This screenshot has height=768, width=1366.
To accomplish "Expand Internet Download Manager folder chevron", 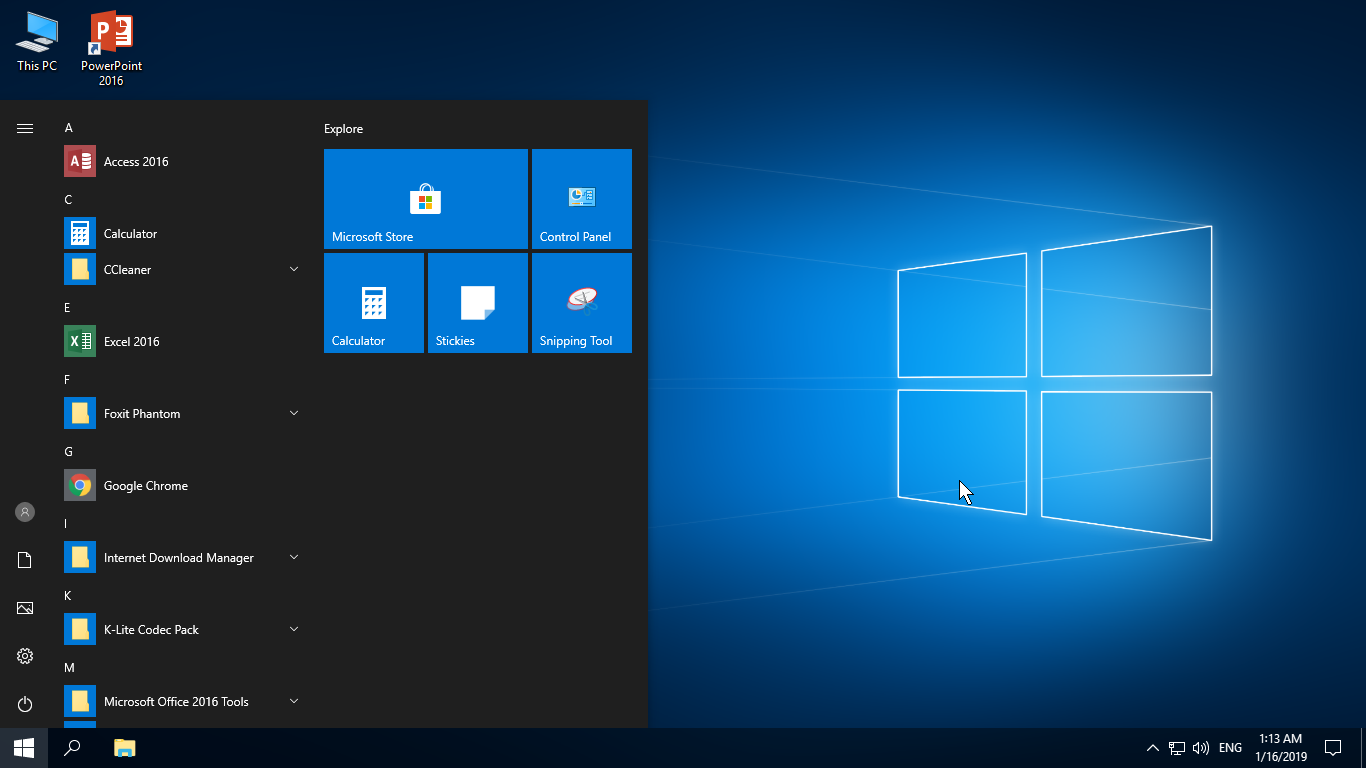I will pos(294,557).
